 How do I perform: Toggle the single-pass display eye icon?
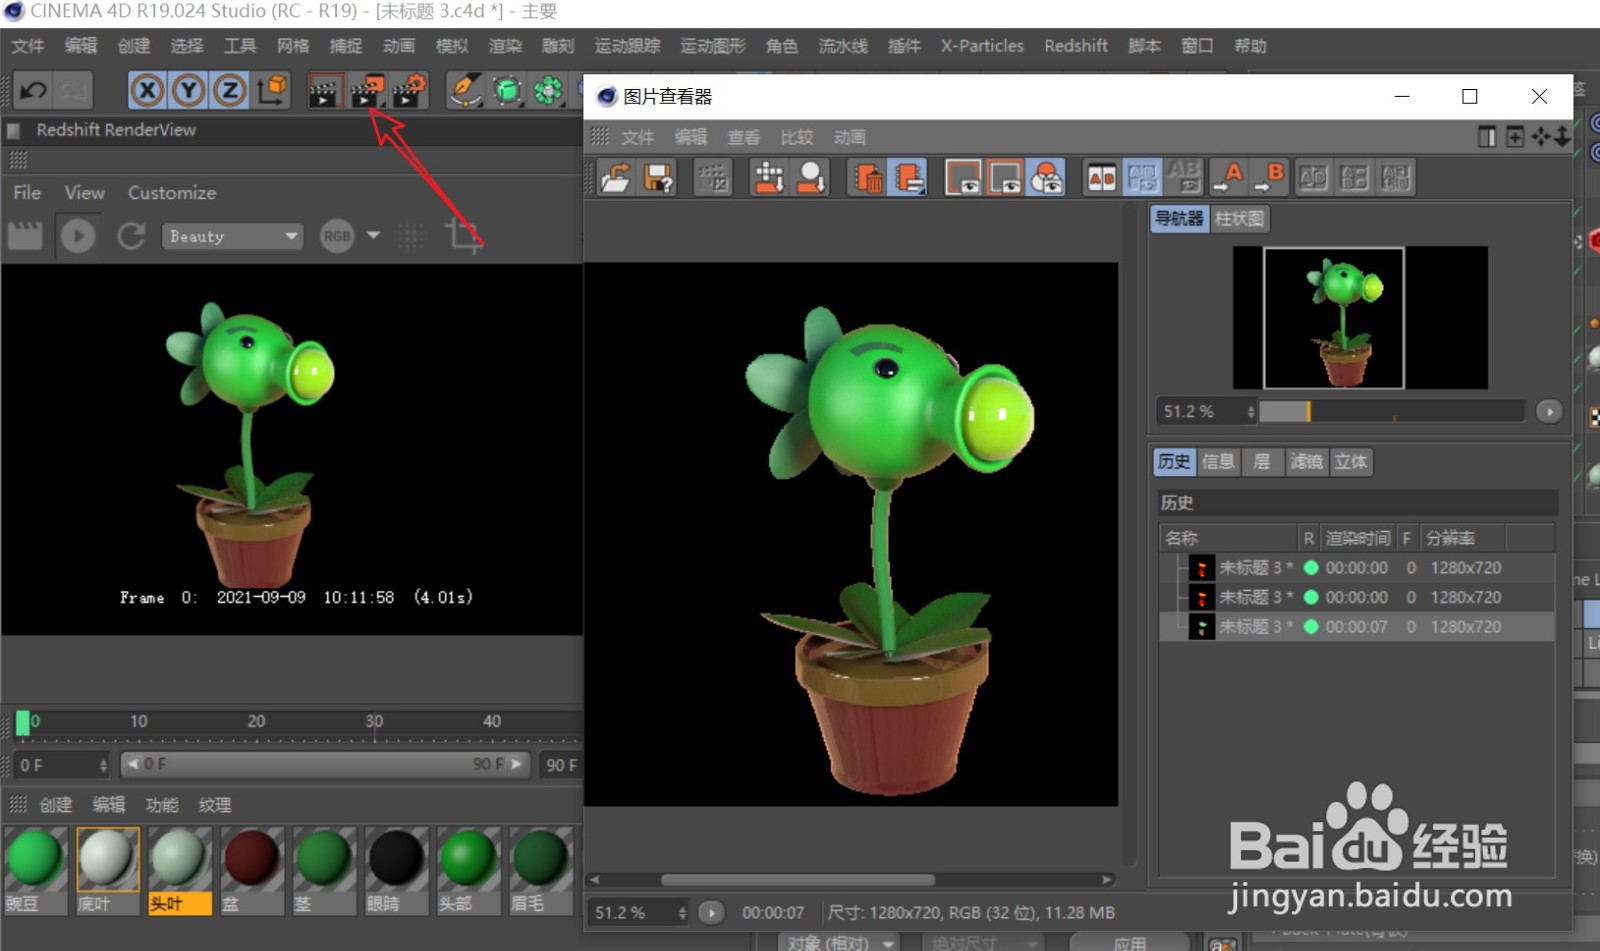[x=963, y=178]
